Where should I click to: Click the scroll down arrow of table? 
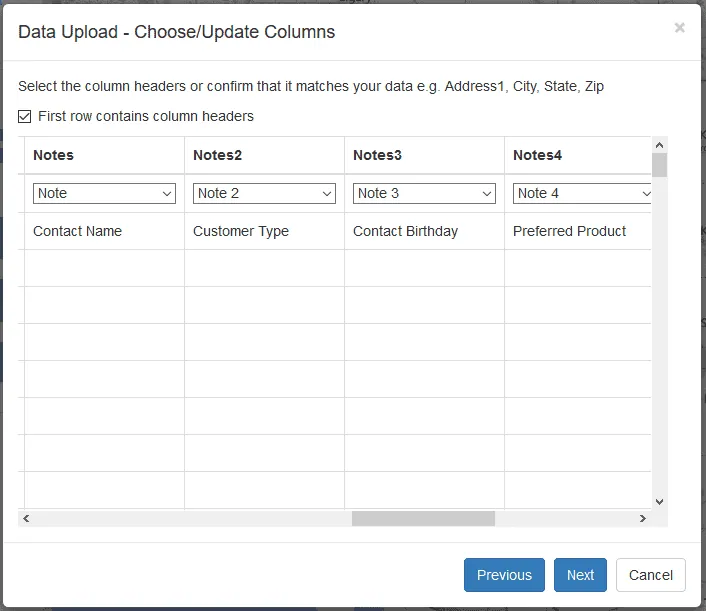[x=660, y=501]
